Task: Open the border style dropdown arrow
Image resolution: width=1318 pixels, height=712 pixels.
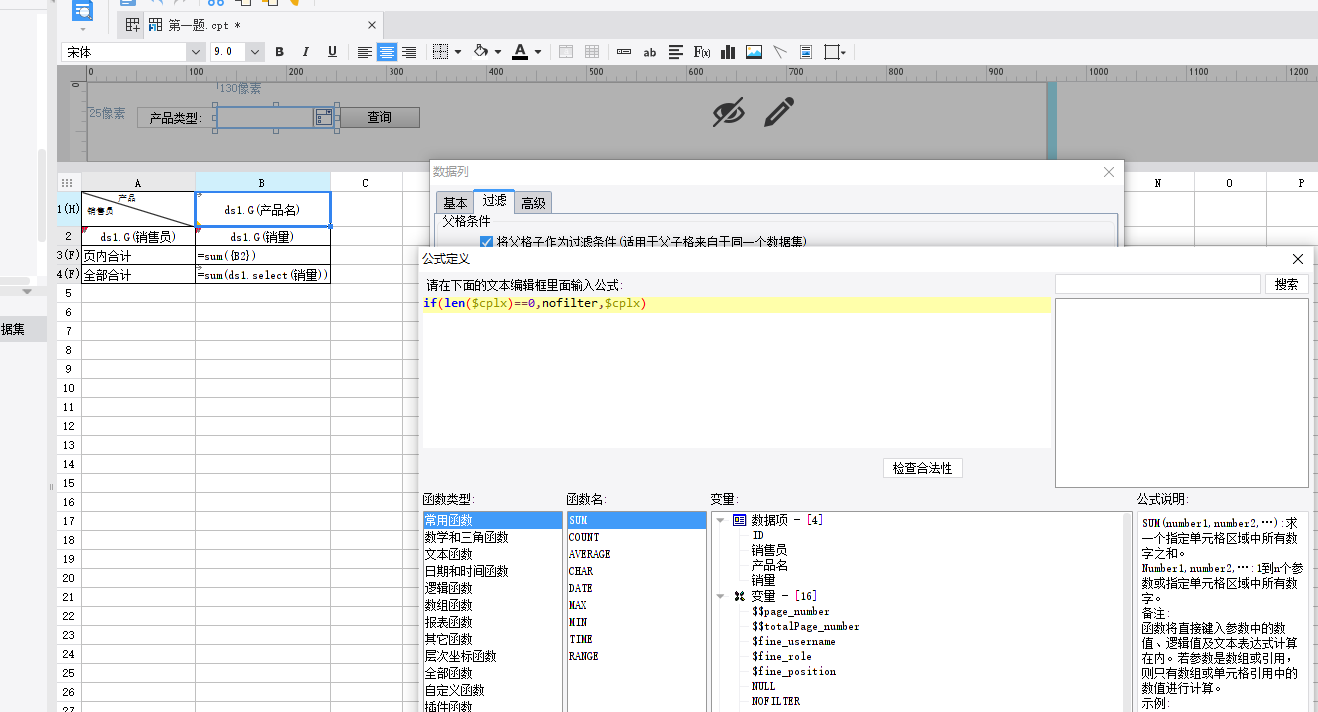Action: click(458, 52)
